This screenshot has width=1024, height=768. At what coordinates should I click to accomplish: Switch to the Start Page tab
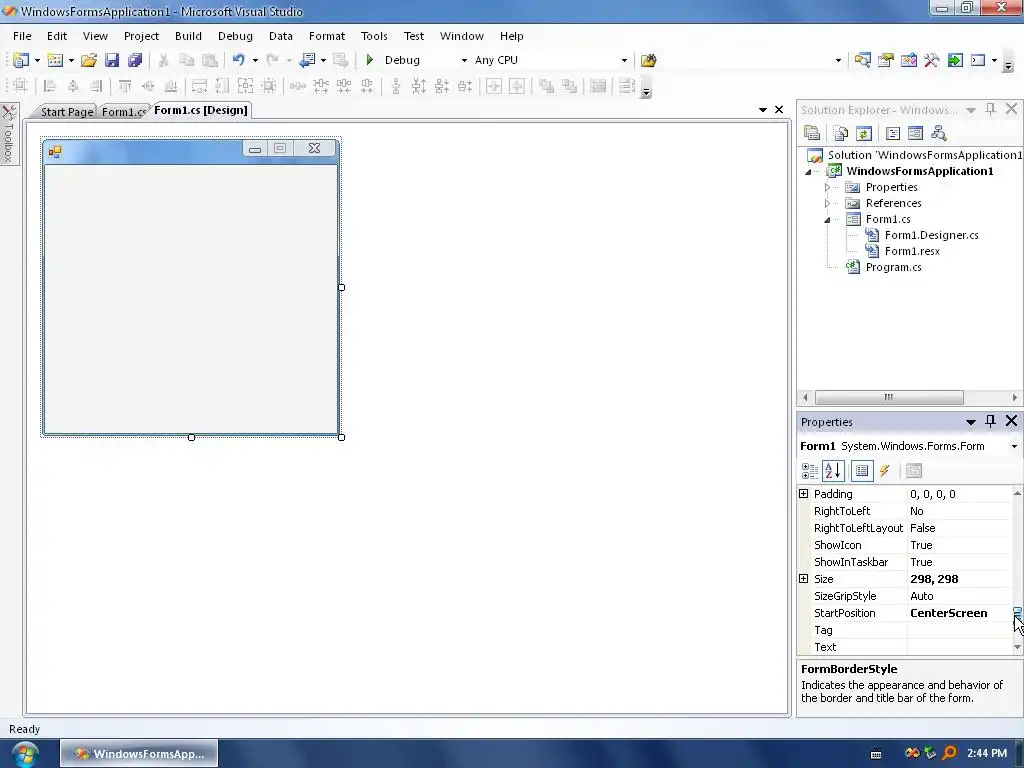[67, 112]
